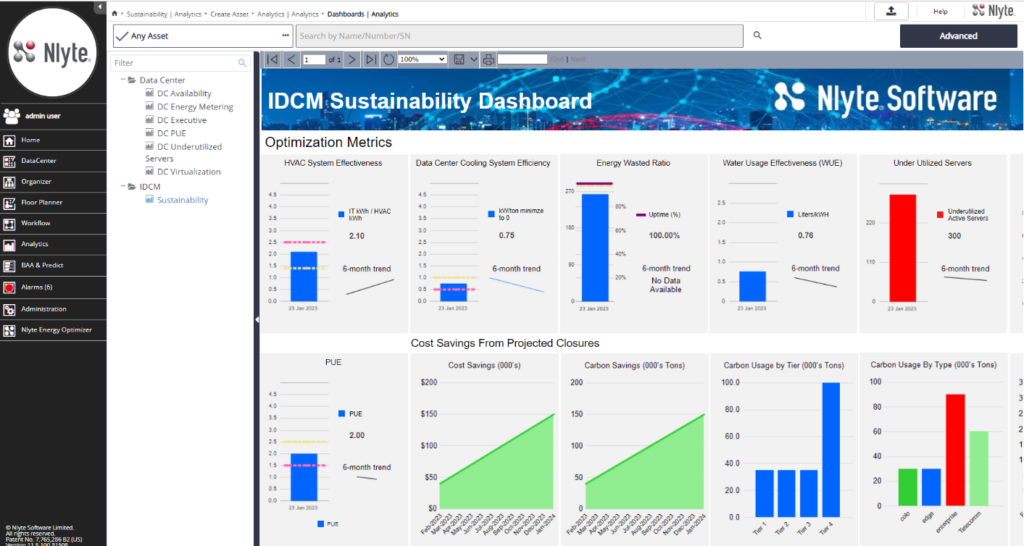Click the IDCM Sustainability Dashboard title
This screenshot has width=1024, height=546.
[430, 101]
